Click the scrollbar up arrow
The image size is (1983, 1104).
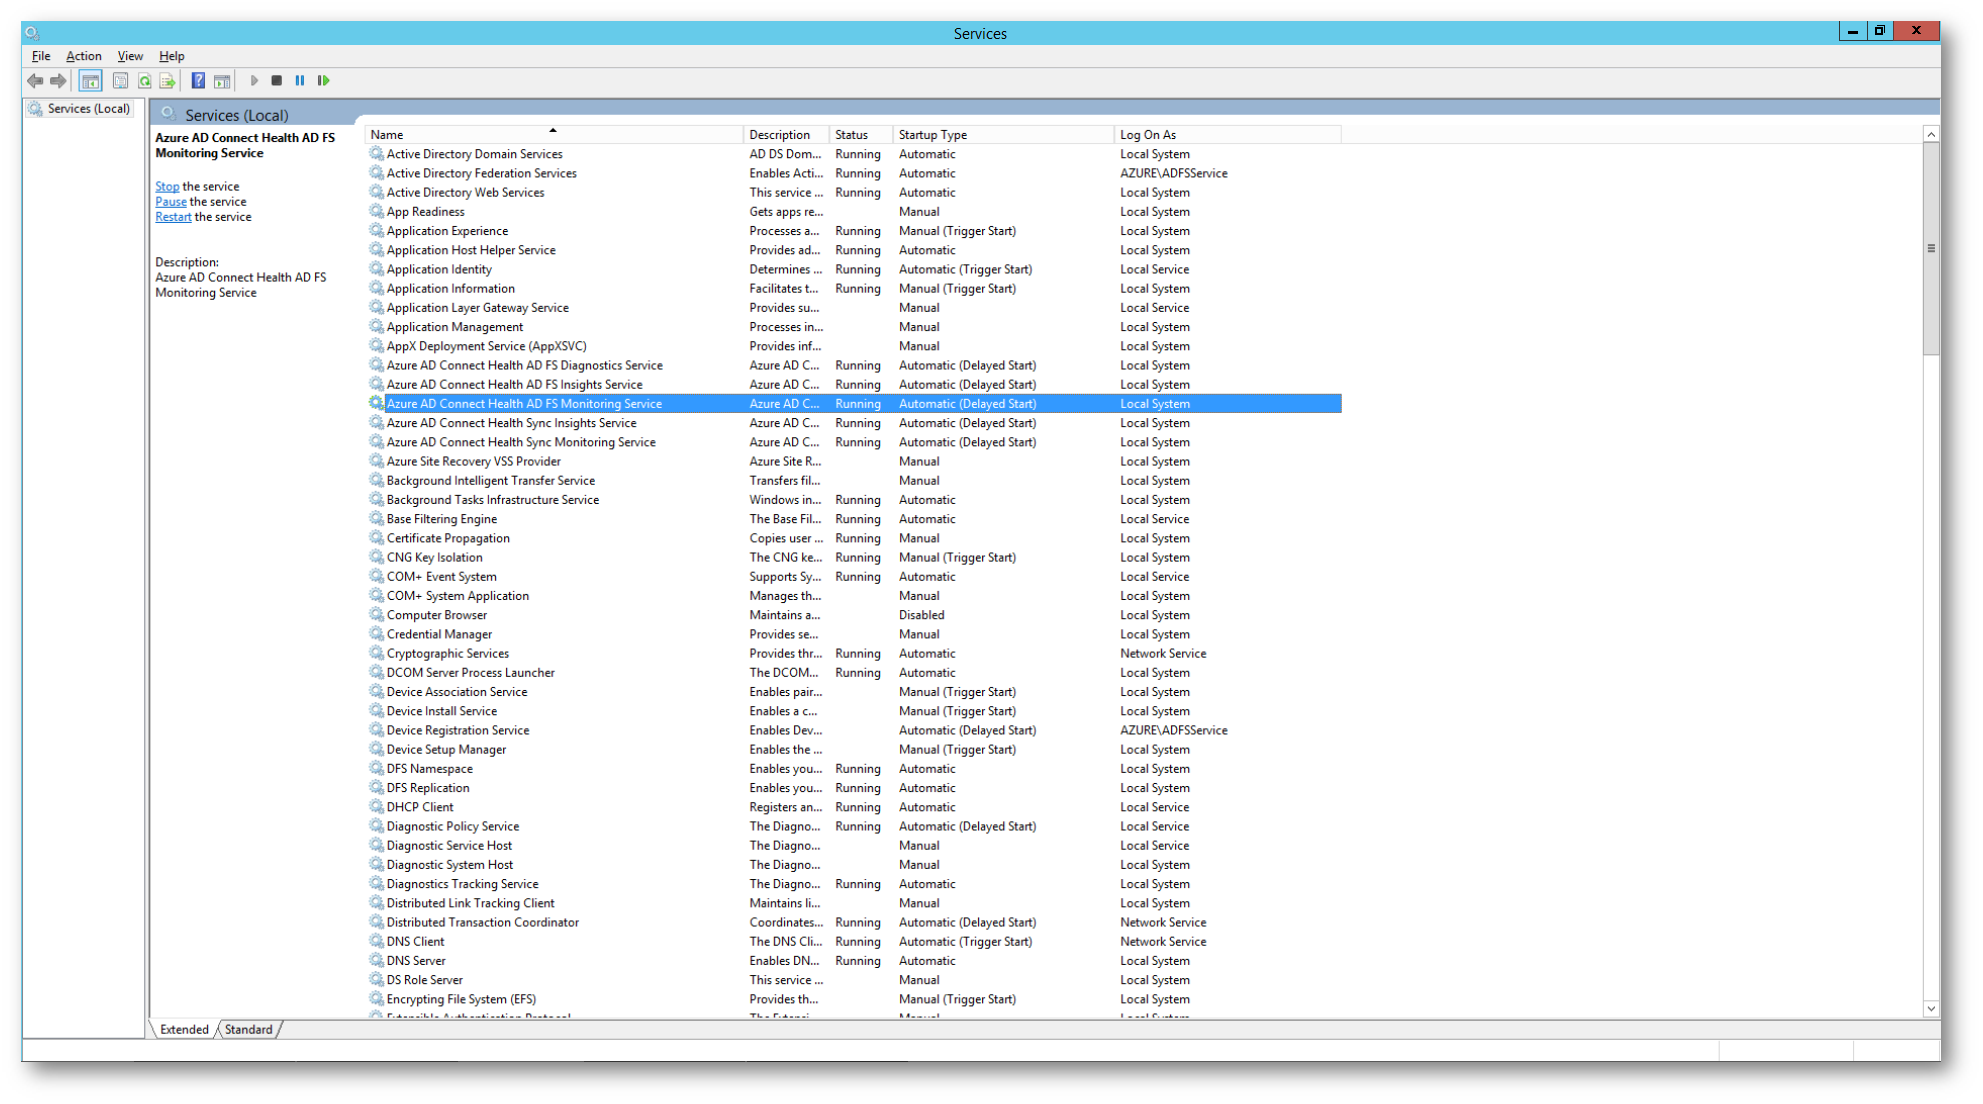[x=1931, y=134]
